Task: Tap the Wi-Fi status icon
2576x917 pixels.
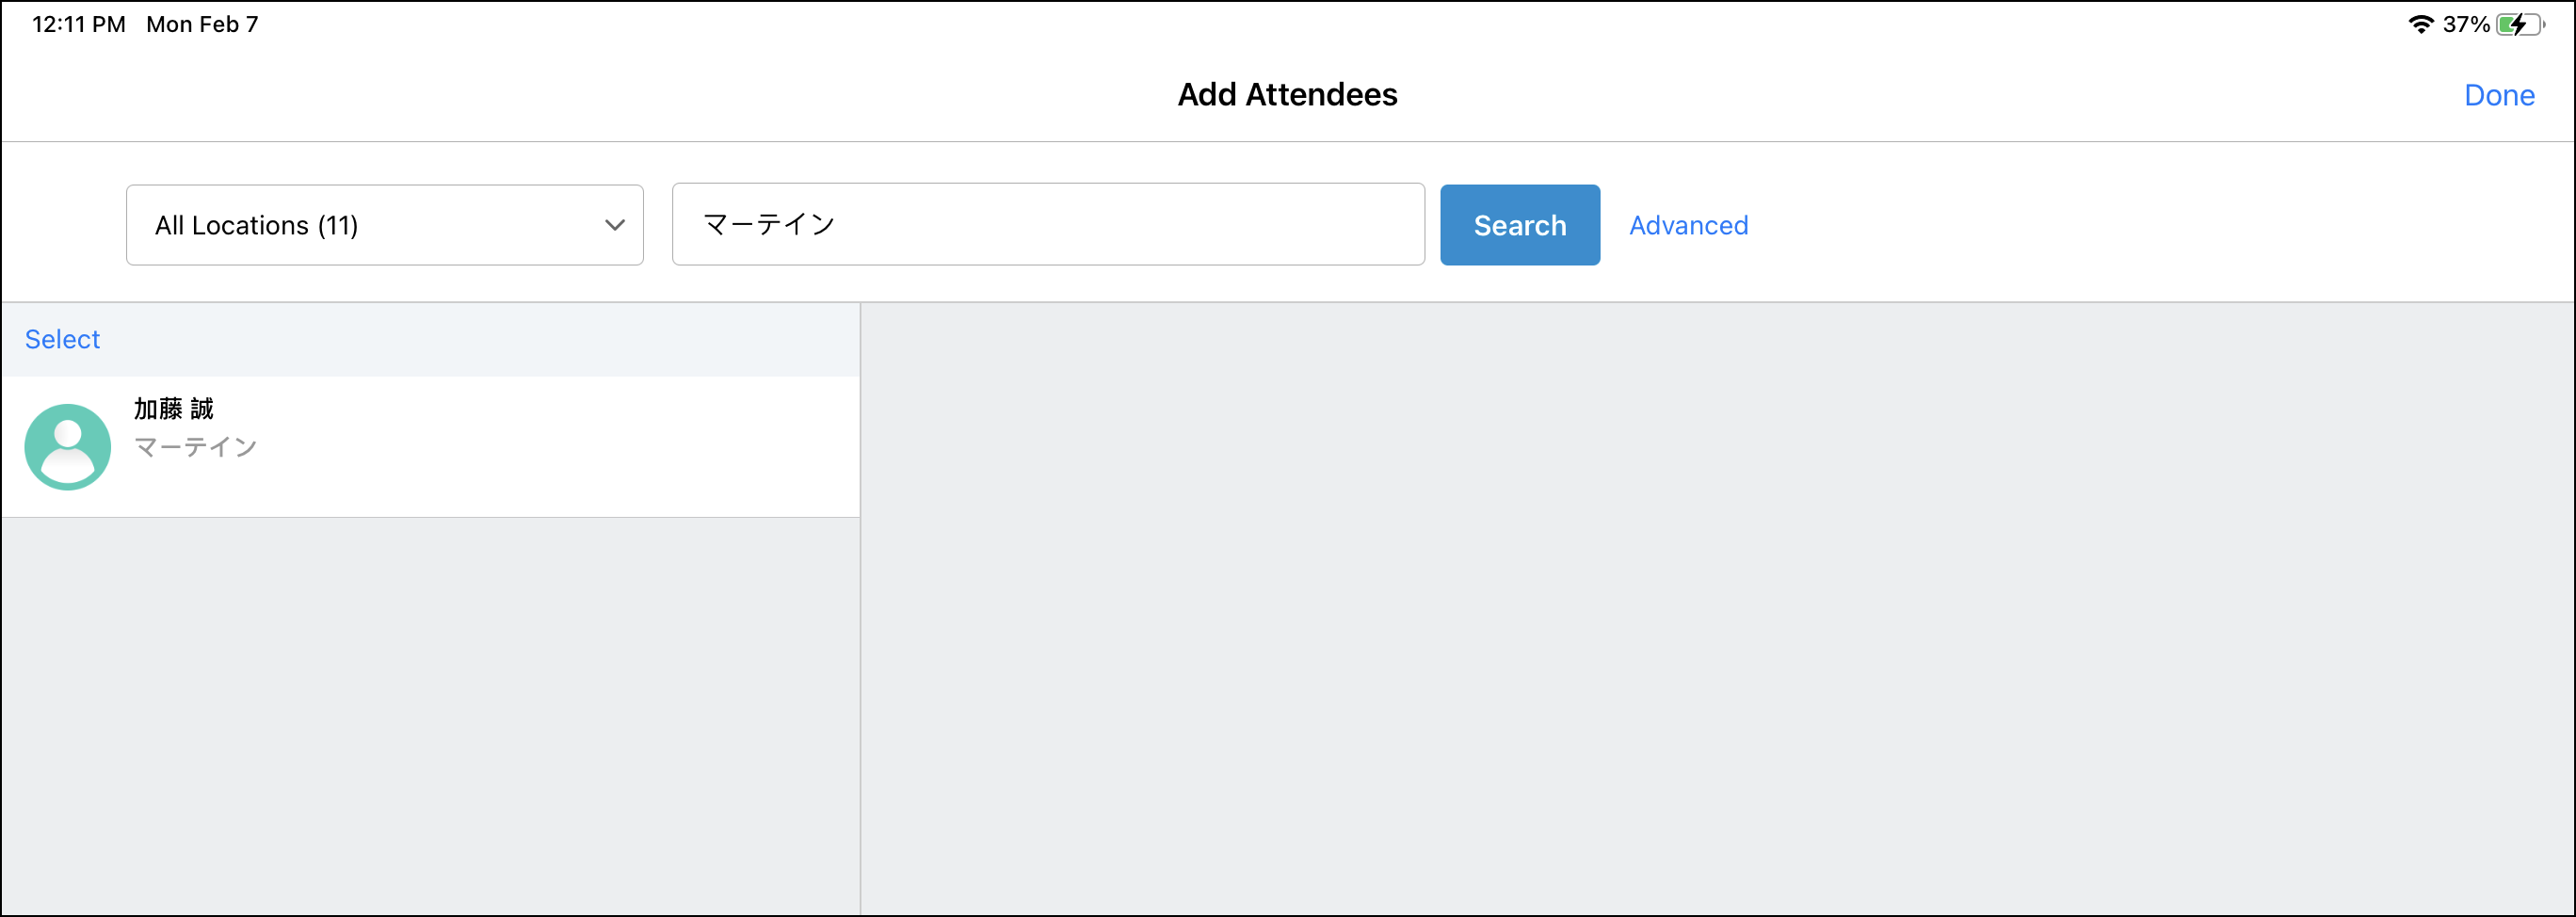Action: coord(2420,24)
